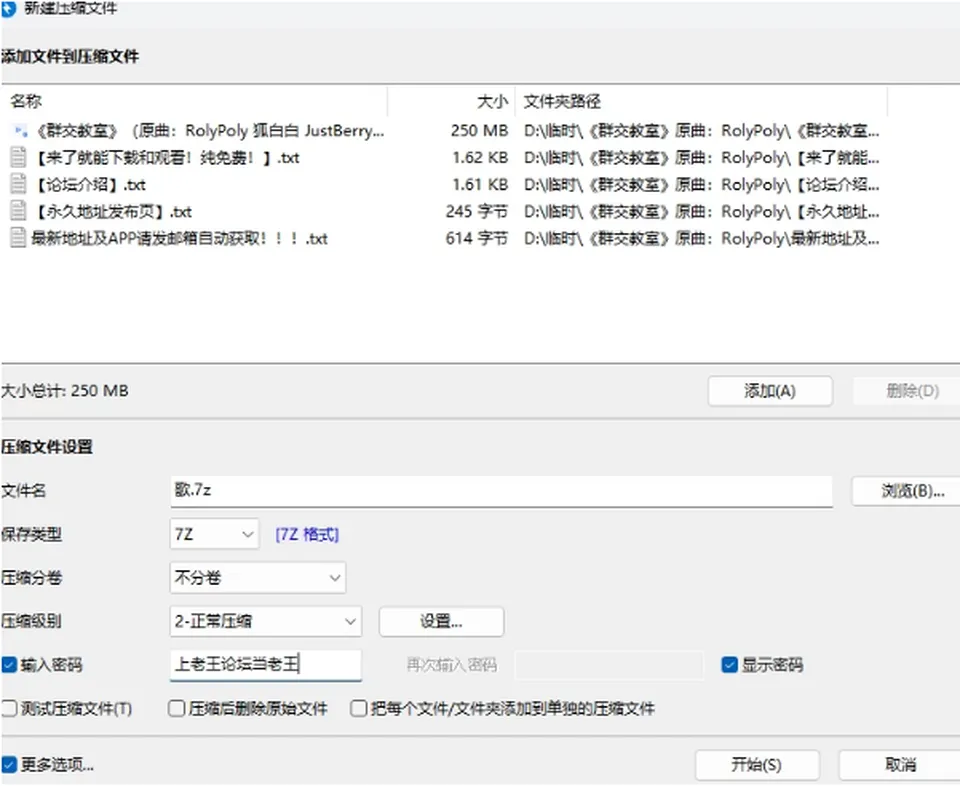Viewport: 960px width, 786px height.
Task: Uncheck the 输入密码 checkbox
Action: (x=9, y=665)
